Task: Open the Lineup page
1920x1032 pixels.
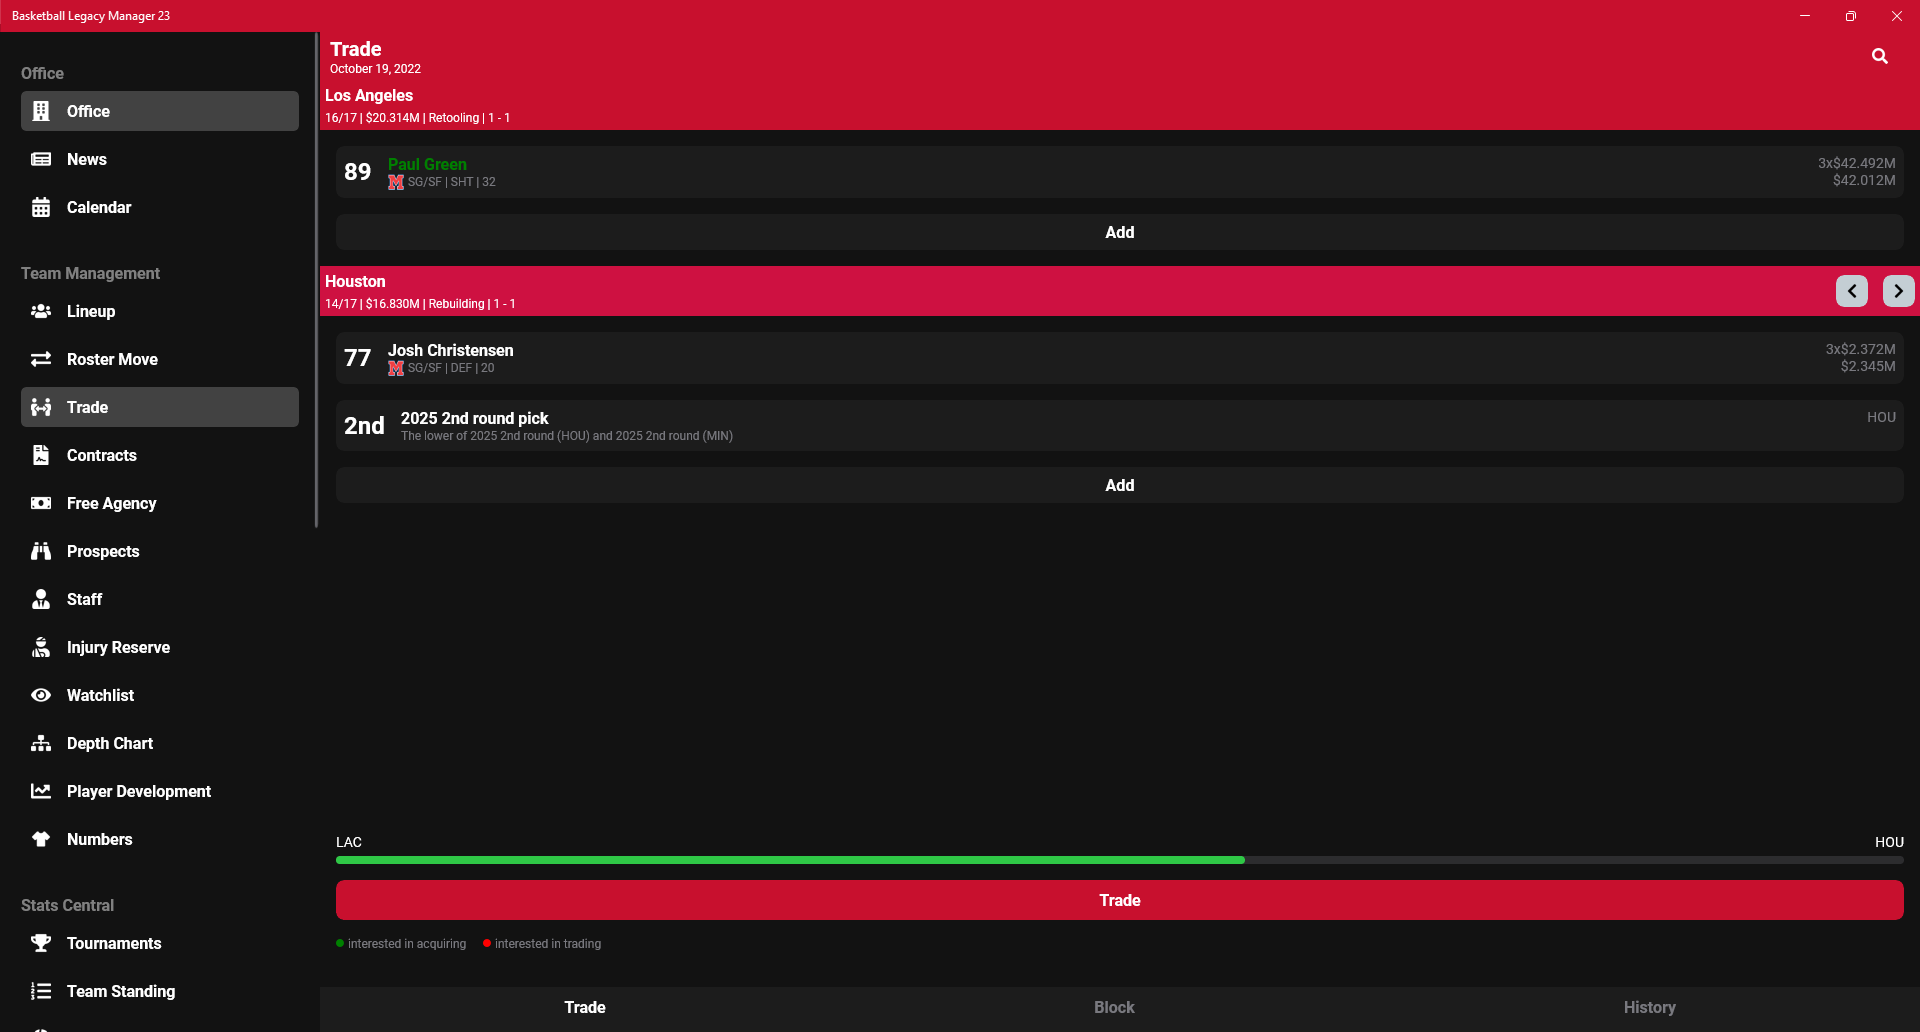Action: click(x=160, y=311)
